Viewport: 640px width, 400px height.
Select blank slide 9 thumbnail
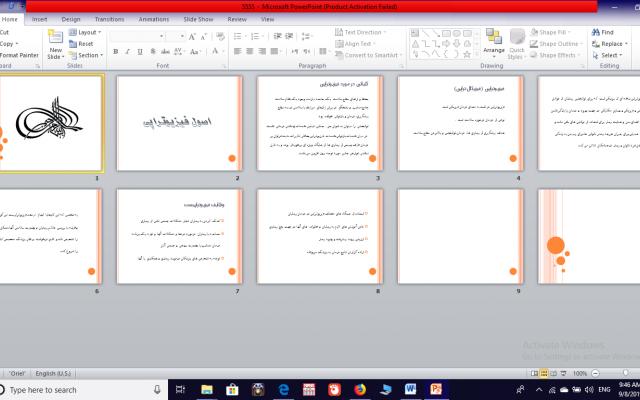[x=460, y=236]
